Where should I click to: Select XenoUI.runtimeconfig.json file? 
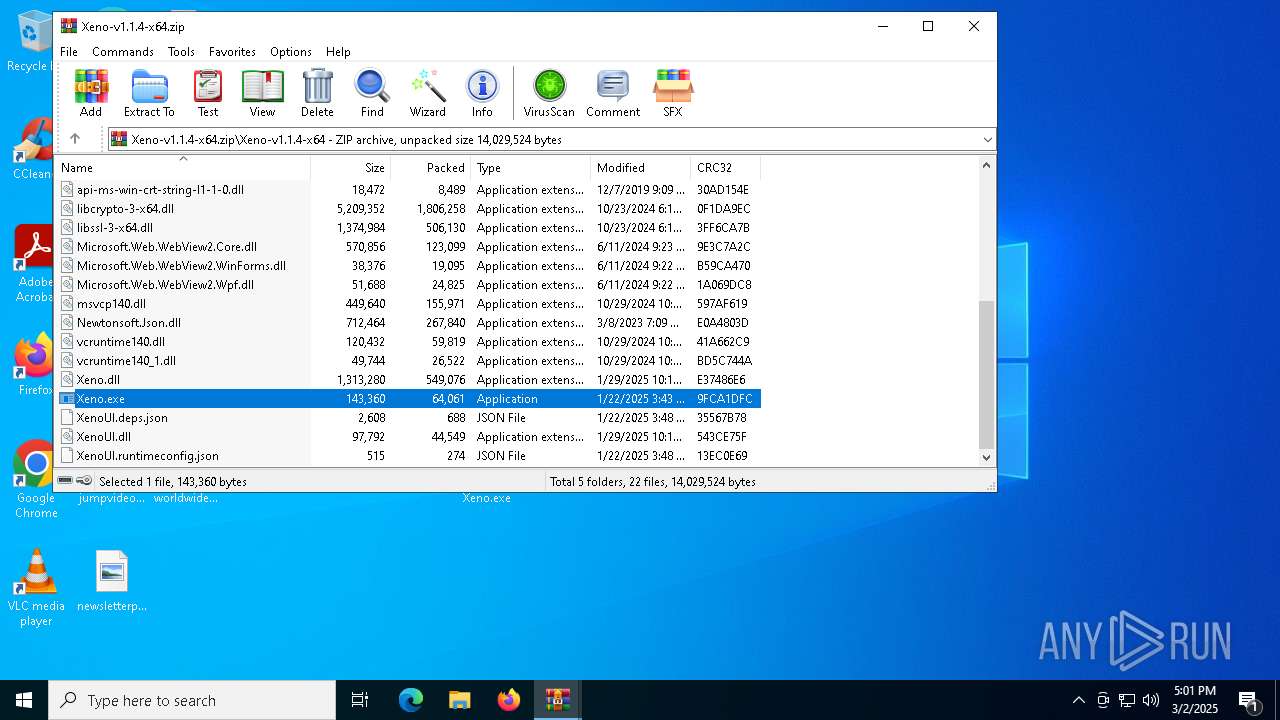tap(147, 456)
